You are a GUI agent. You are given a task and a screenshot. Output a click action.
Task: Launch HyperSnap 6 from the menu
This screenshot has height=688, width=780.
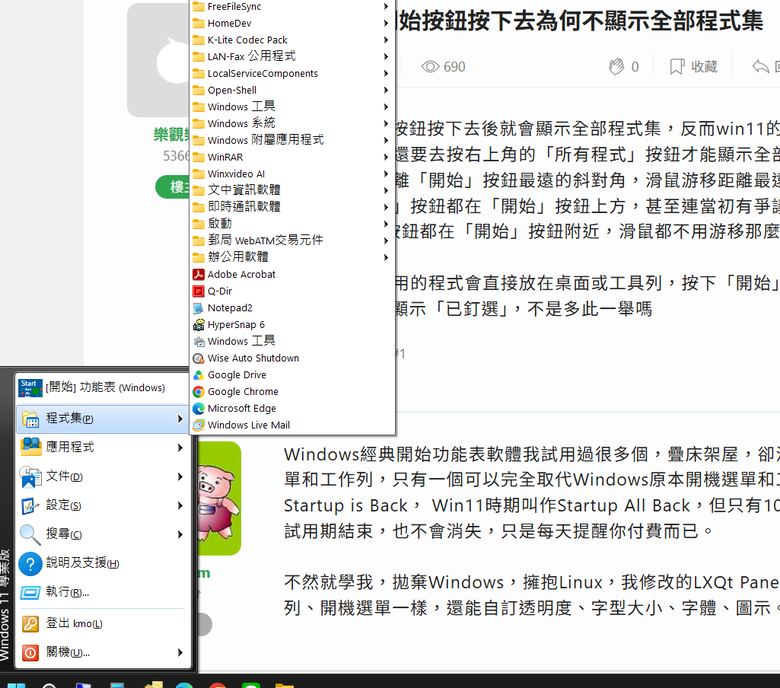pos(292,324)
